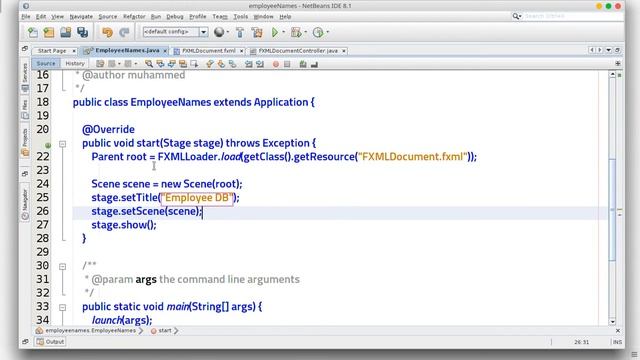This screenshot has height=360, width=640.
Task: Toggle Highlight Search in editor toolbar
Action: click(182, 64)
